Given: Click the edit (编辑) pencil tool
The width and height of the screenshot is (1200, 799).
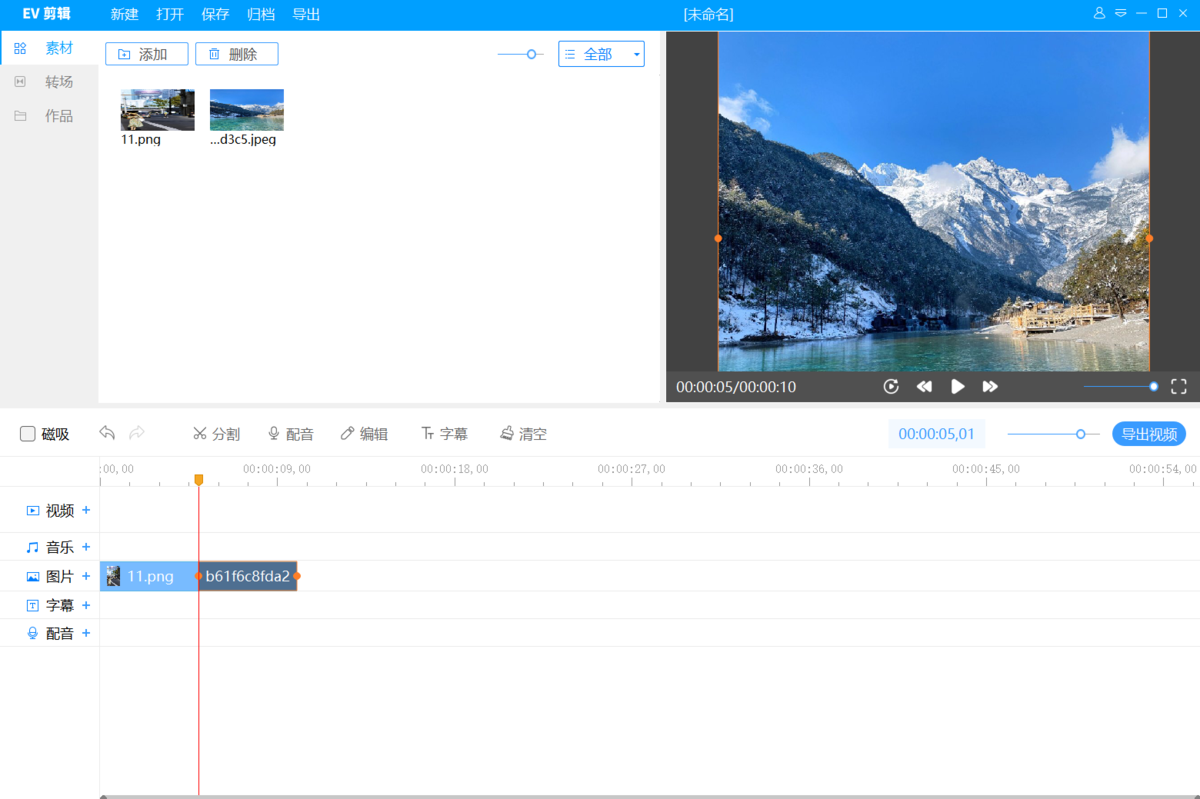Looking at the screenshot, I should coord(364,434).
